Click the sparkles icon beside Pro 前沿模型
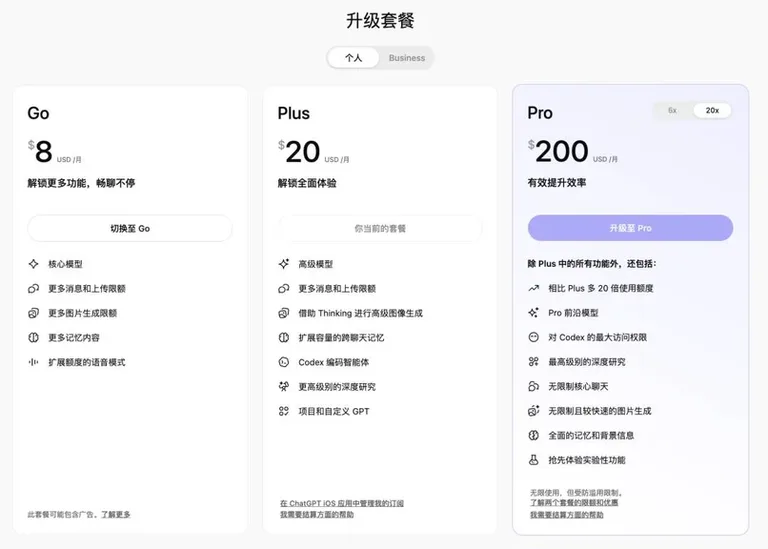Screen dimensions: 768x549 click(533, 312)
